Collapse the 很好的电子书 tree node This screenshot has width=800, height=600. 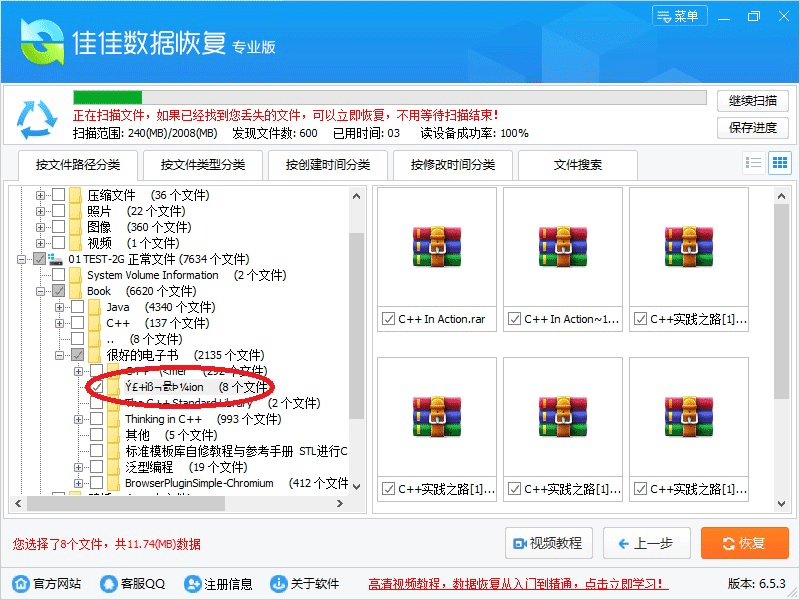[x=59, y=355]
